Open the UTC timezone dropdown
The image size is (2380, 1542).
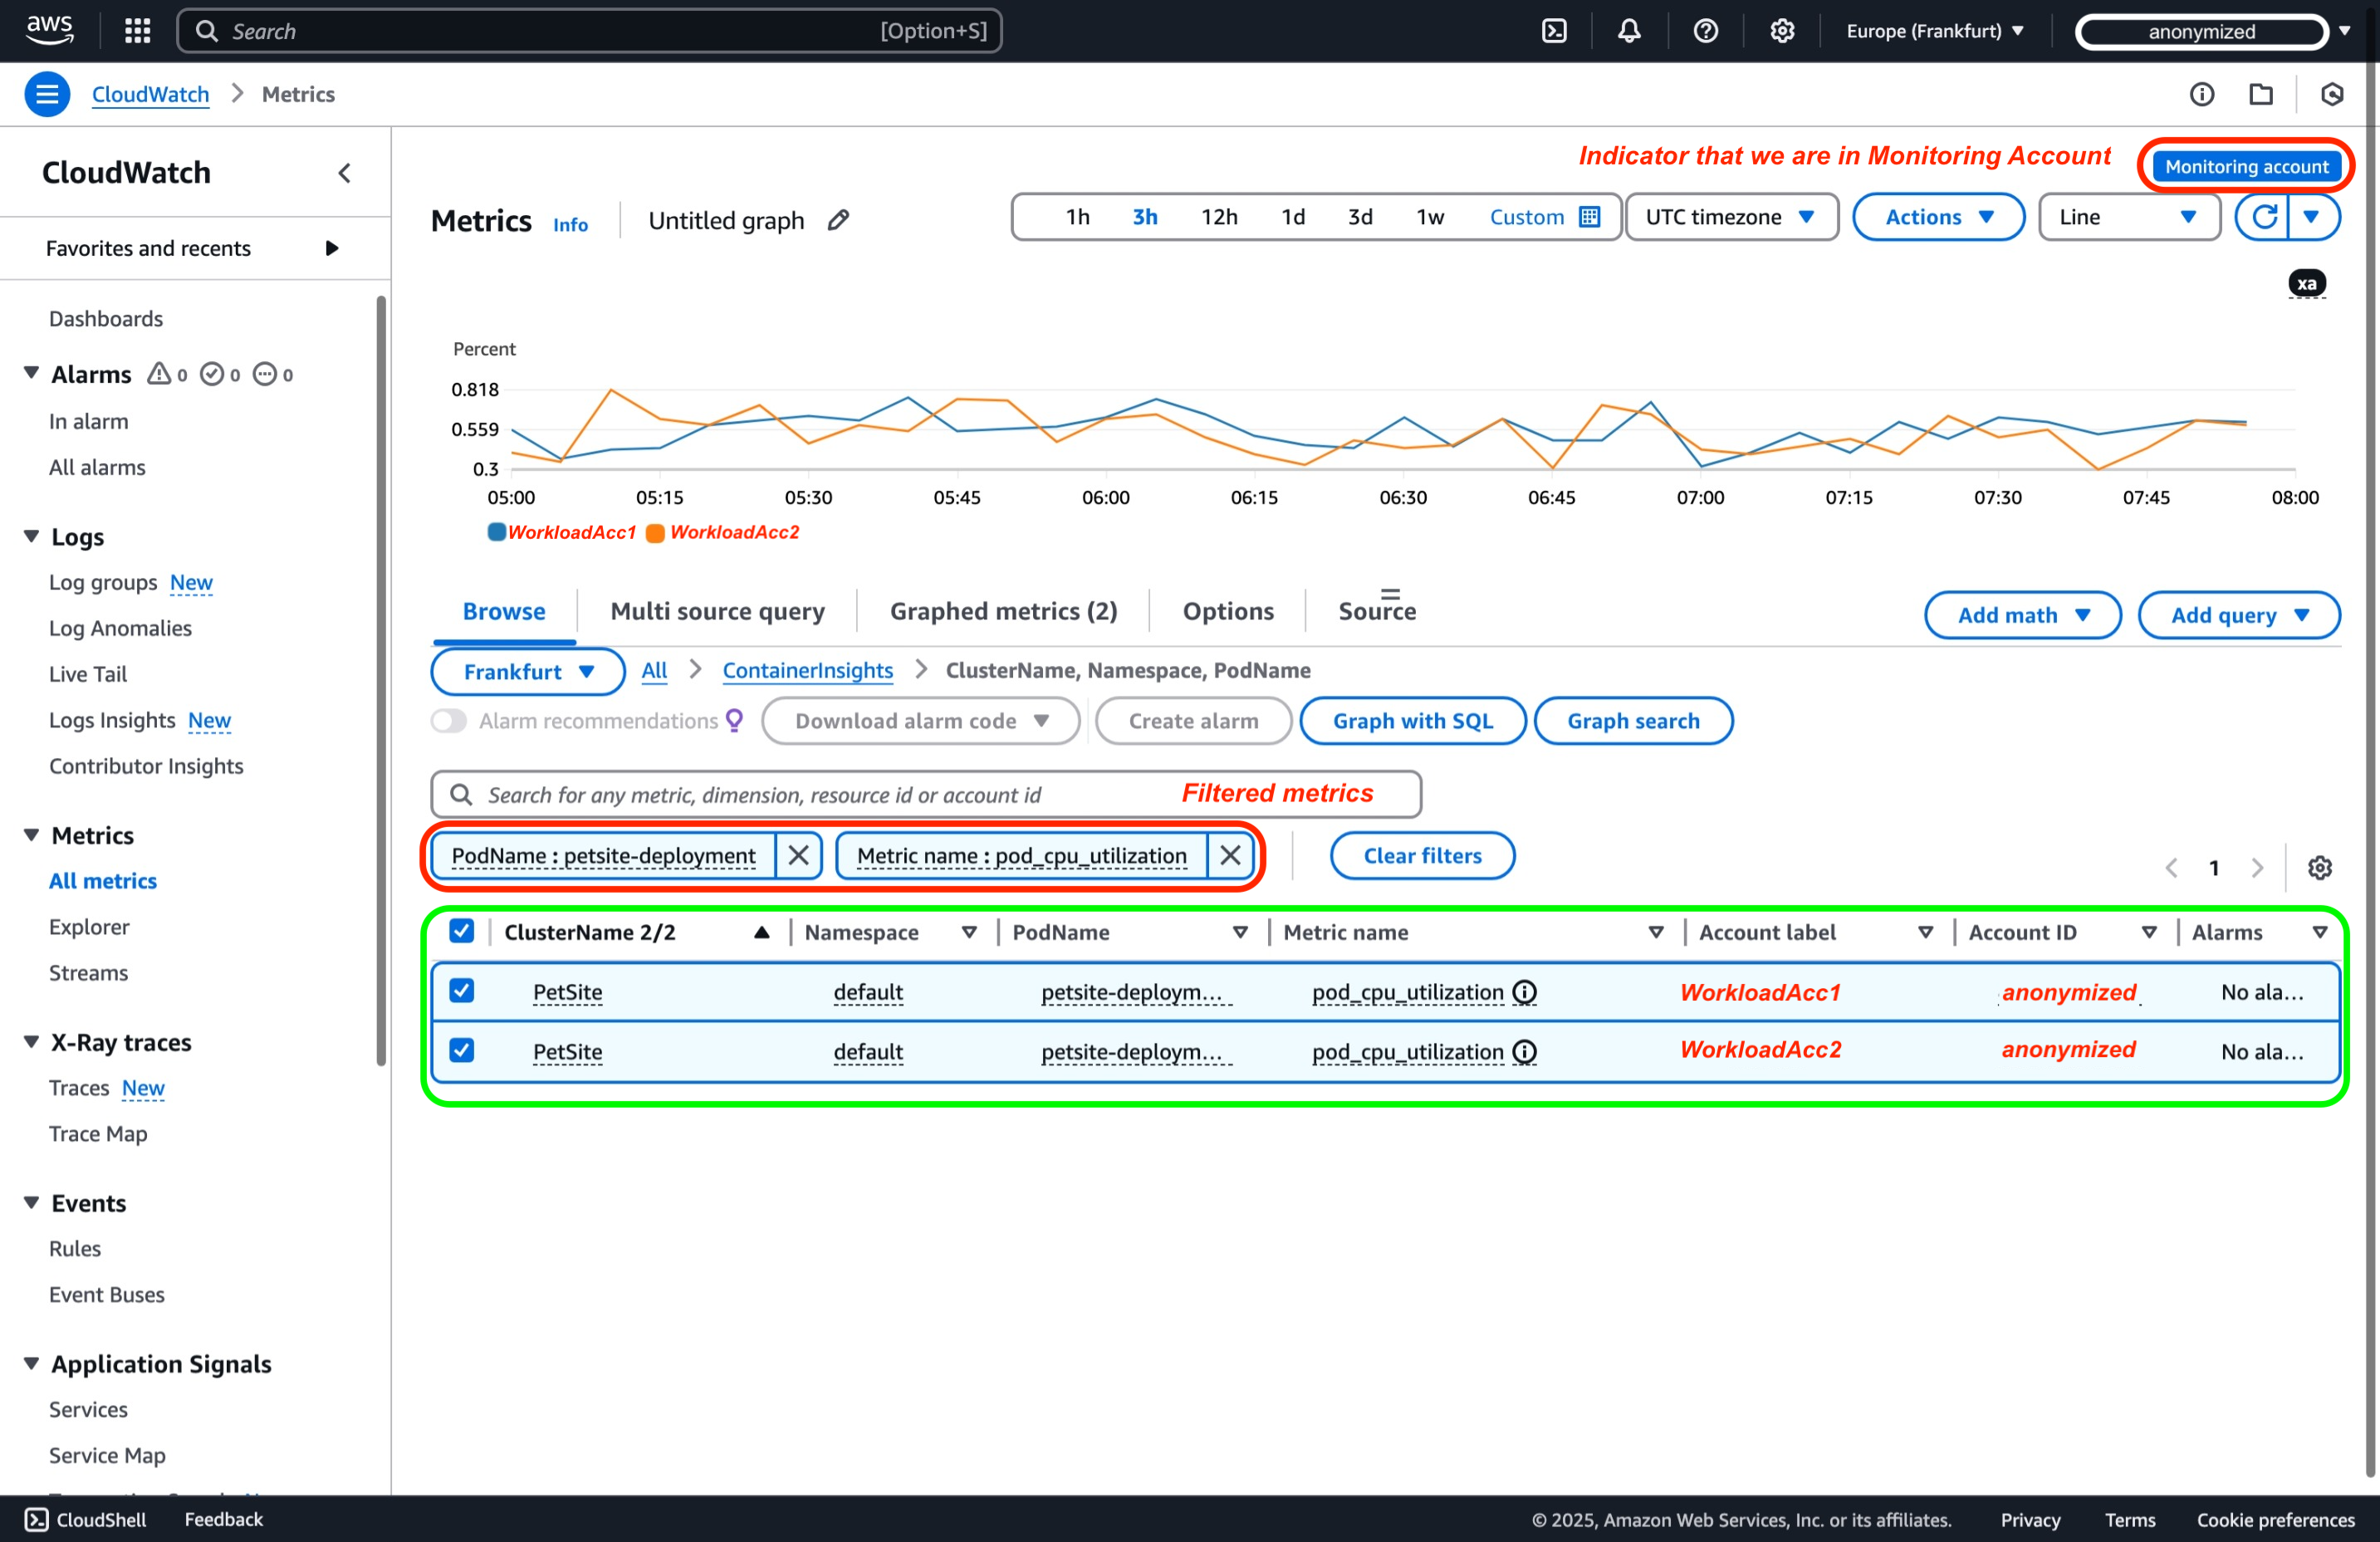coord(1731,217)
